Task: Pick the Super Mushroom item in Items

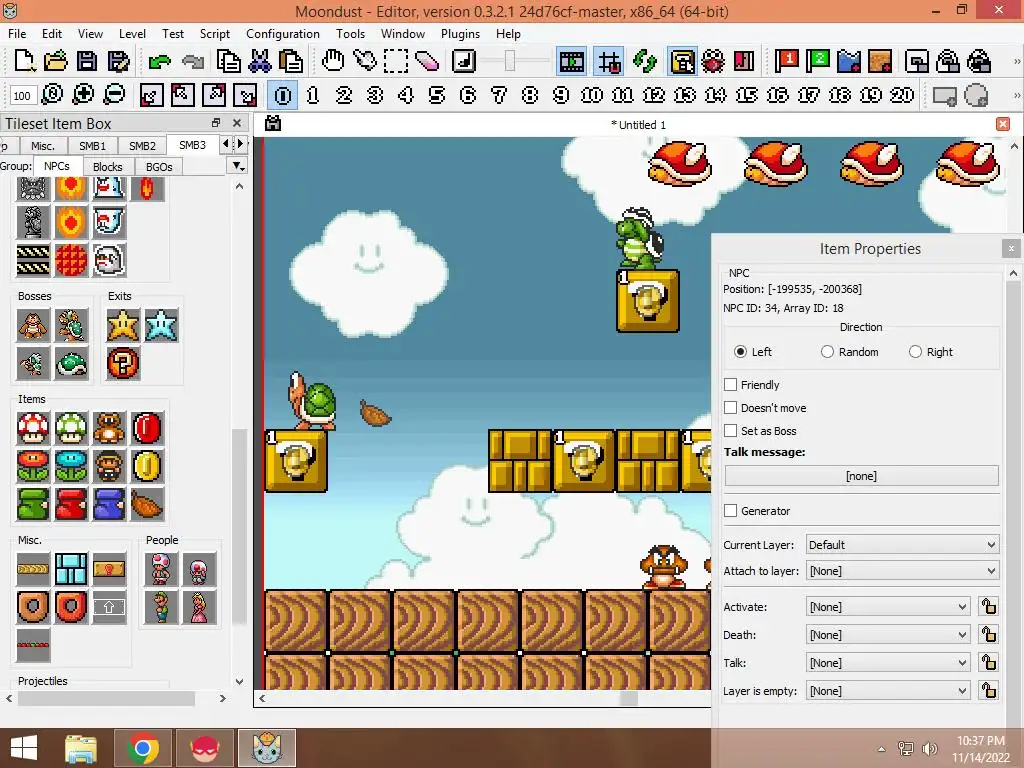Action: click(x=33, y=428)
